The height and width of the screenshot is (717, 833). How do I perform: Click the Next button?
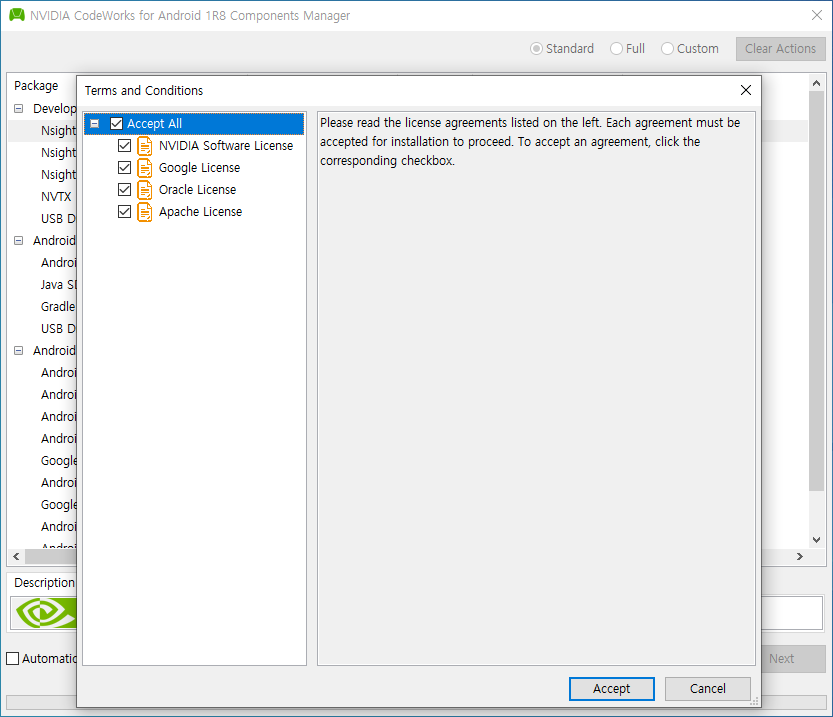coord(792,659)
